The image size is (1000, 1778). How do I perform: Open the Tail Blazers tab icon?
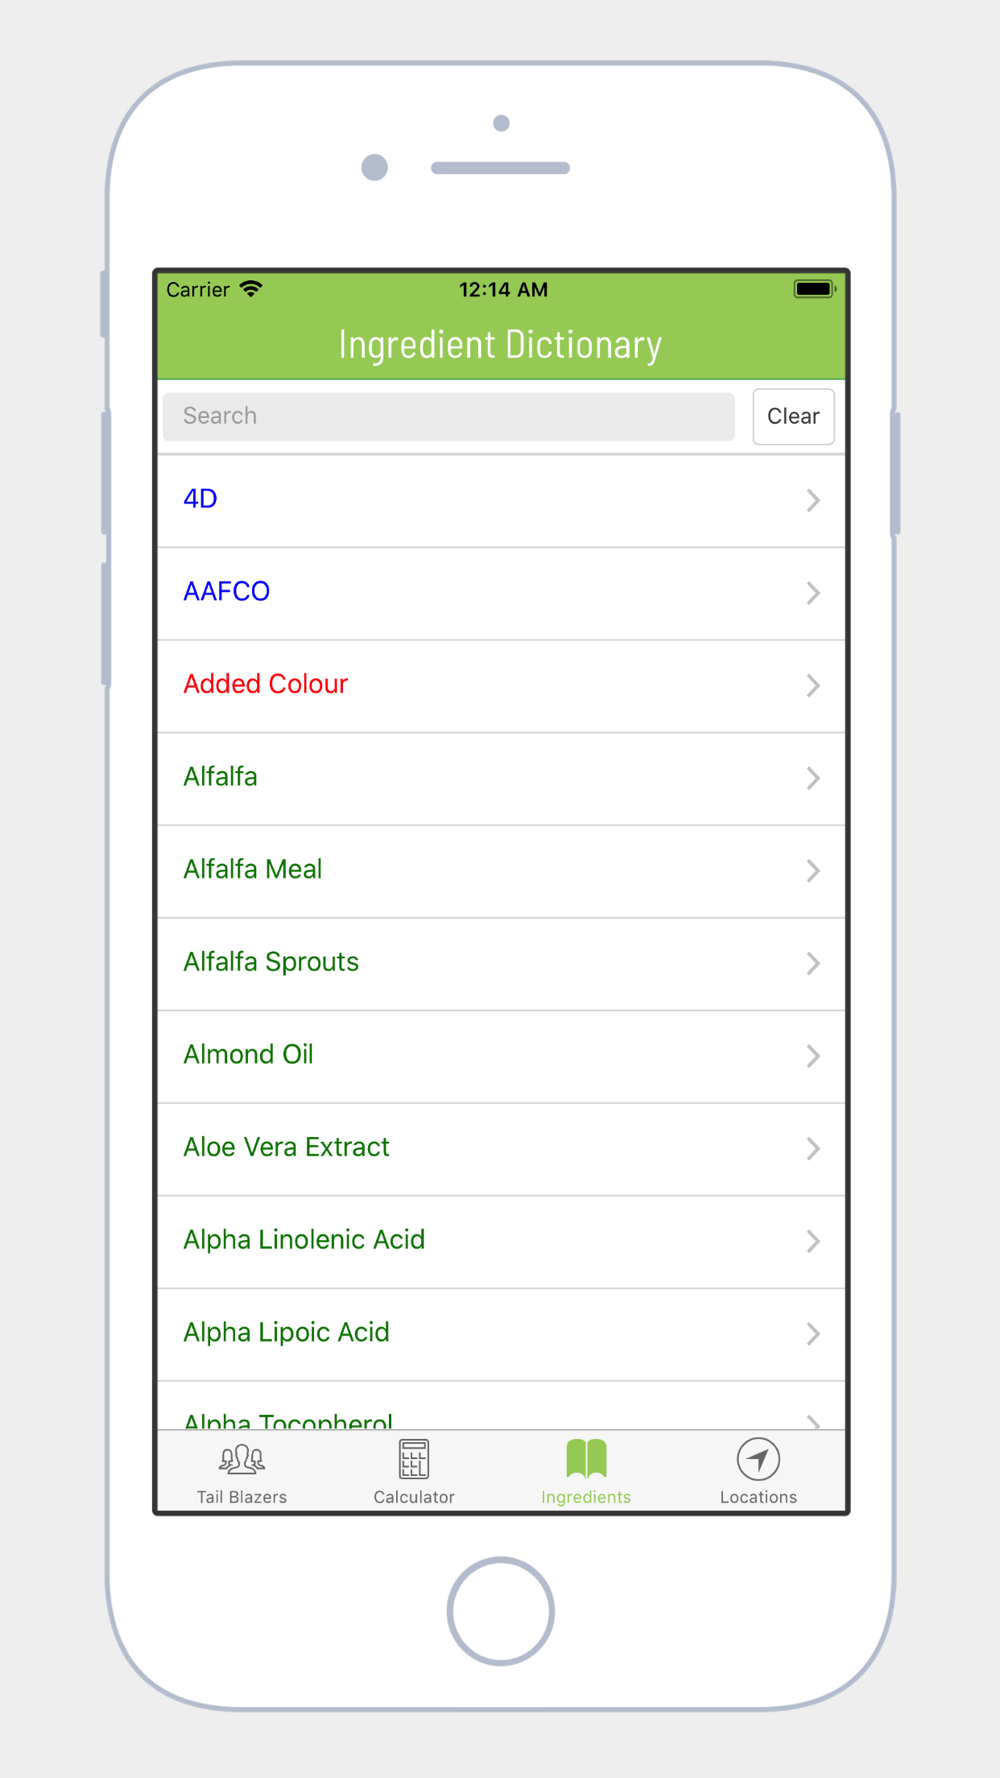[x=242, y=1460]
